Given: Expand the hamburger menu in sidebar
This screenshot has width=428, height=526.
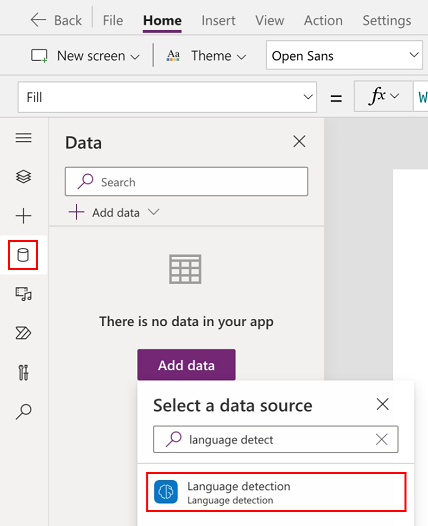Looking at the screenshot, I should [23, 138].
